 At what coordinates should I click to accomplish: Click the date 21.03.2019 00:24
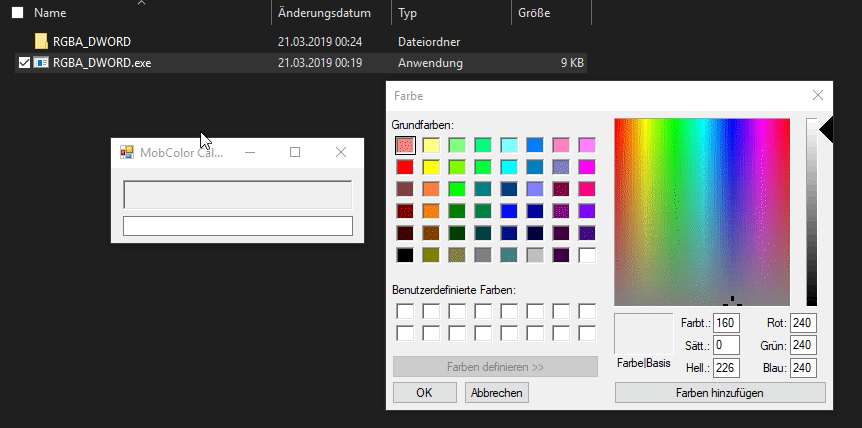click(320, 42)
